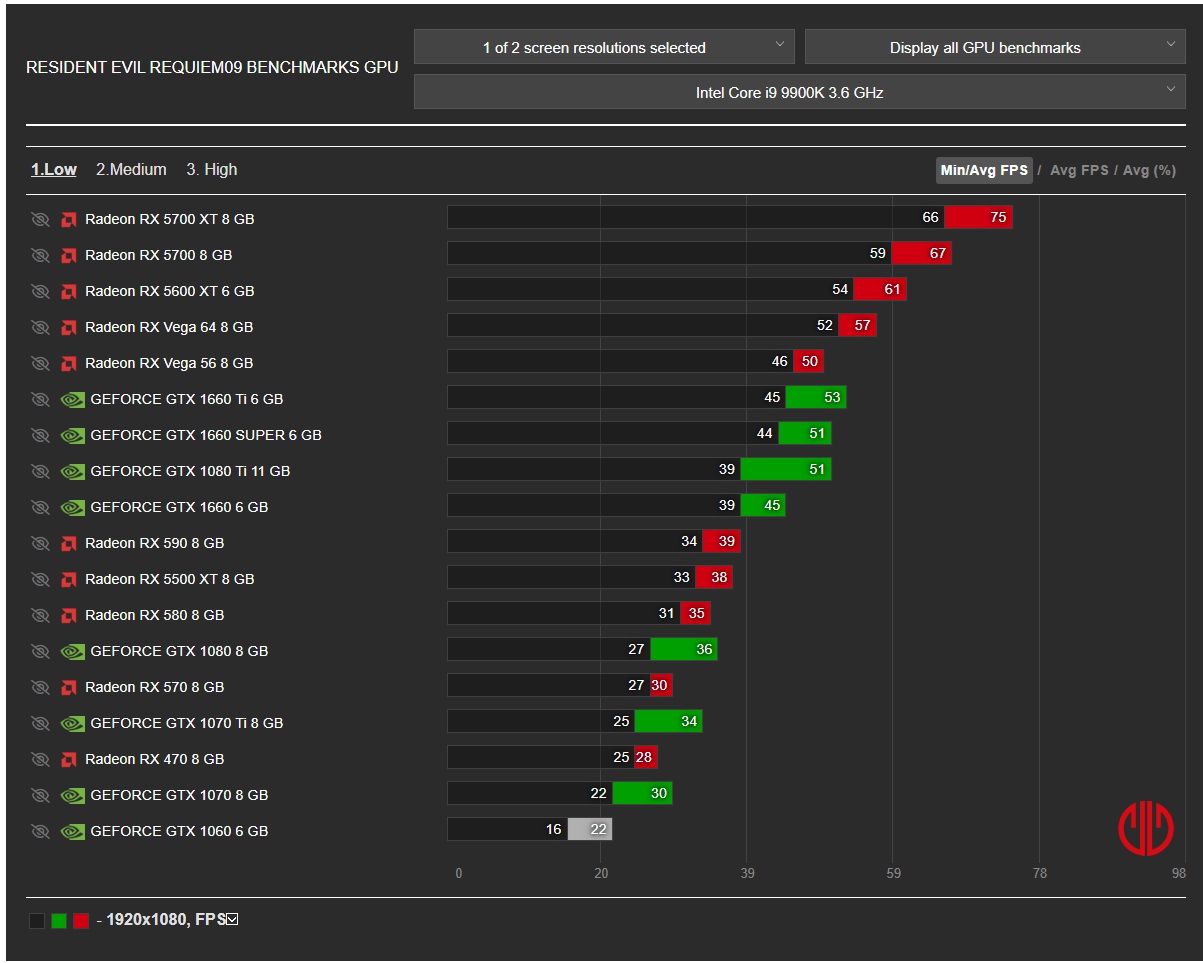Select the Avg (%) display mode

[x=1149, y=170]
